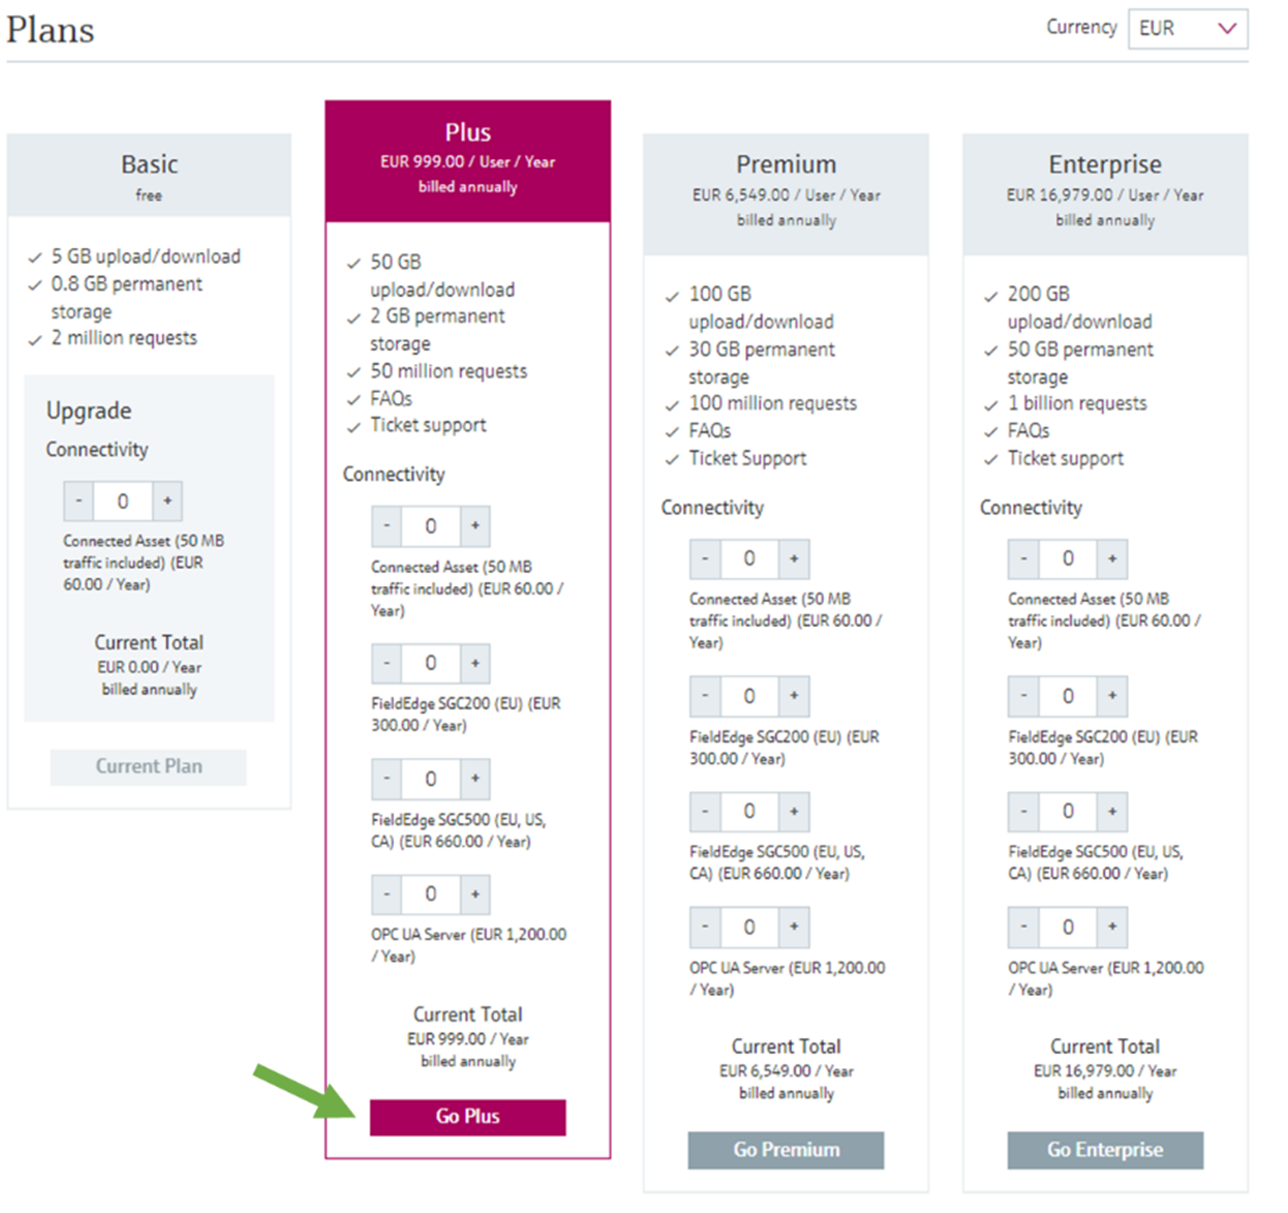Screen dimensions: 1288x1213
Task: Decrease FieldEdge SGC500 count in Plus plan
Action: (386, 779)
